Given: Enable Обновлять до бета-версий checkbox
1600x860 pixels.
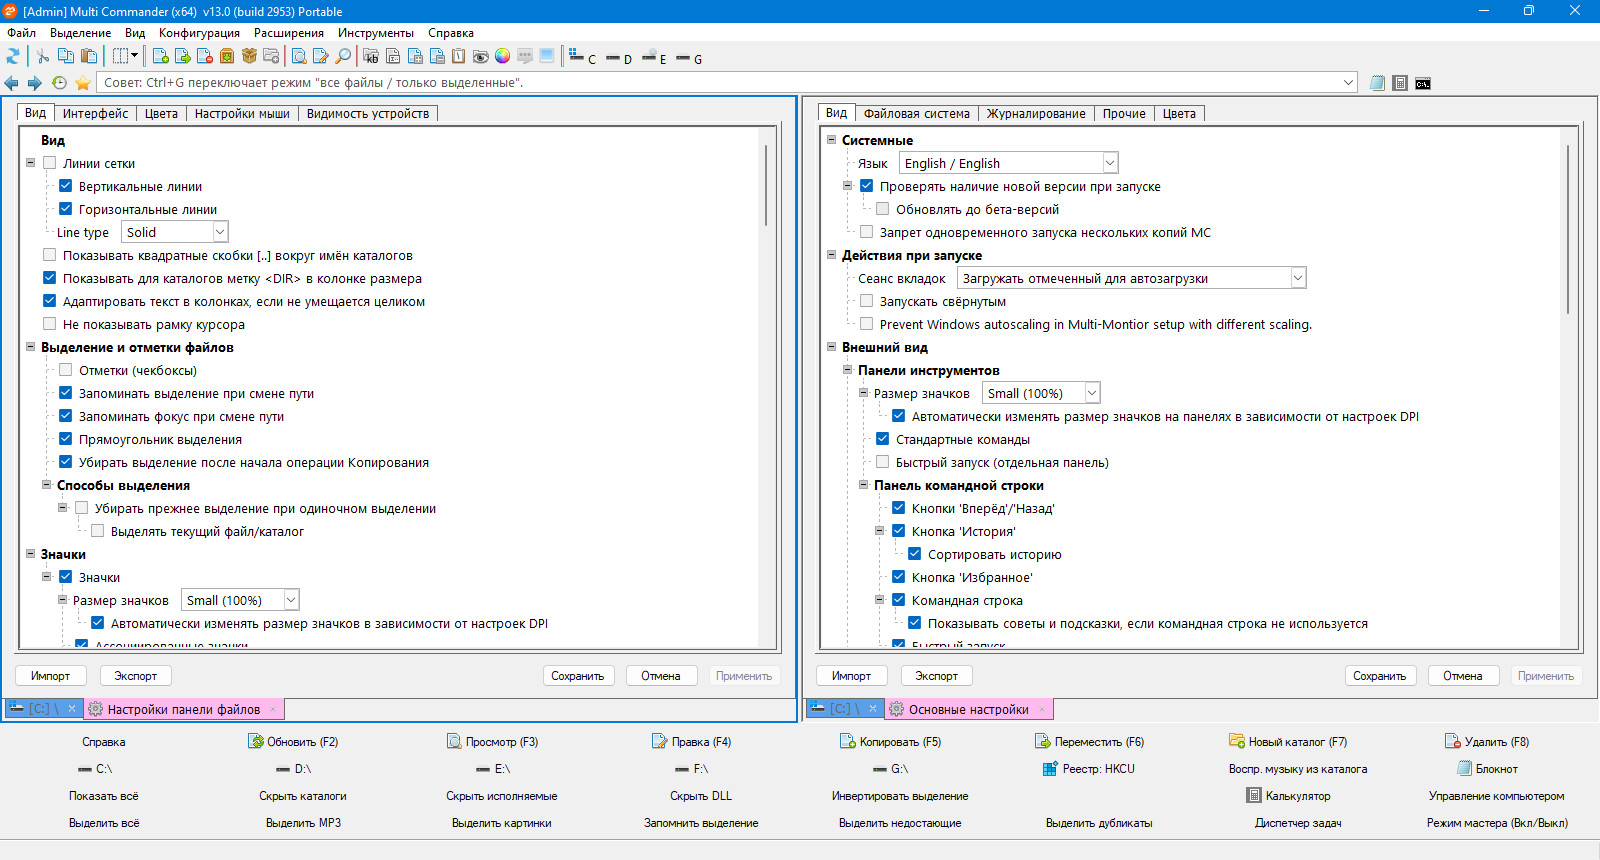Looking at the screenshot, I should click(882, 209).
